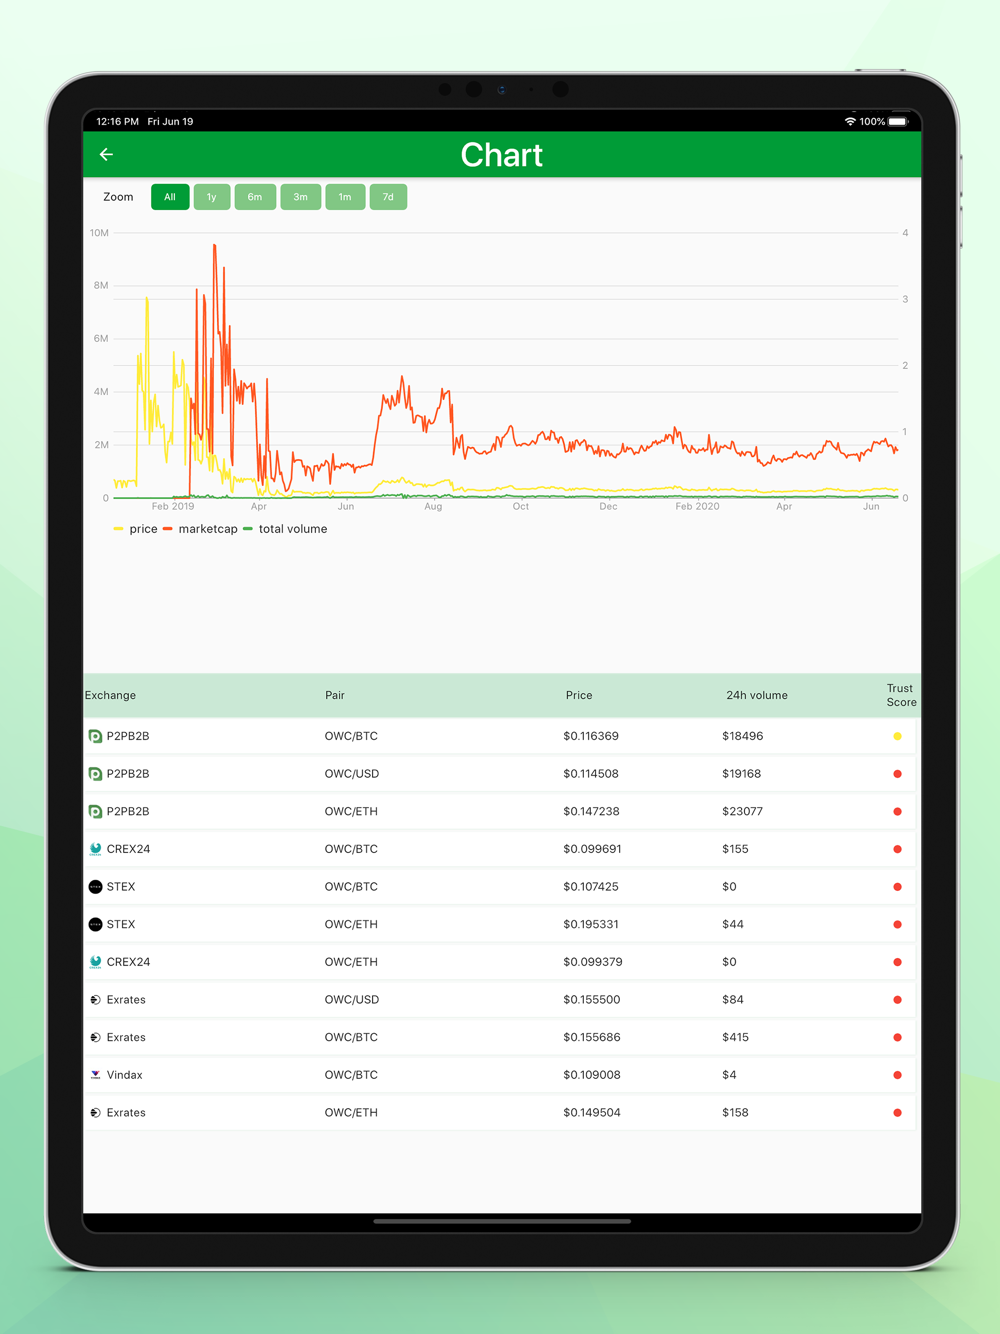The image size is (1000, 1334).
Task: Click price $0.155500
Action: point(591,1000)
